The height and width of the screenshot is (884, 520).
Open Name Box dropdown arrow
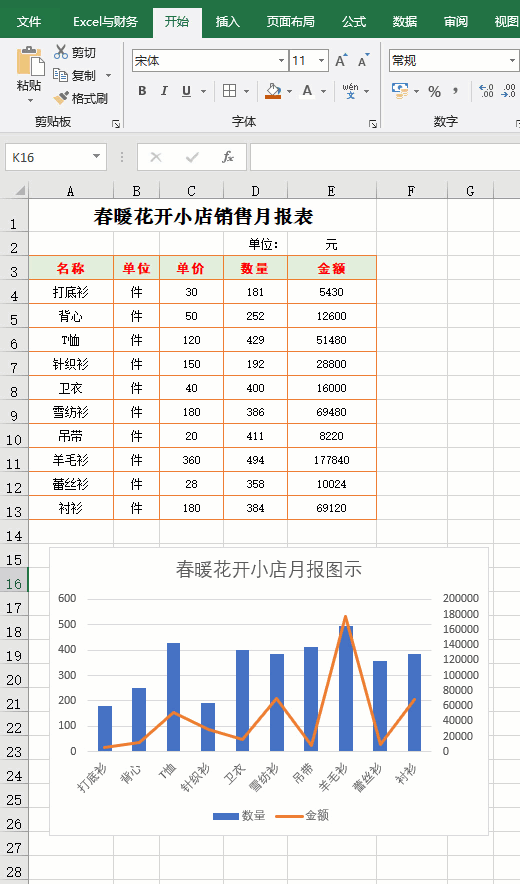click(96, 157)
